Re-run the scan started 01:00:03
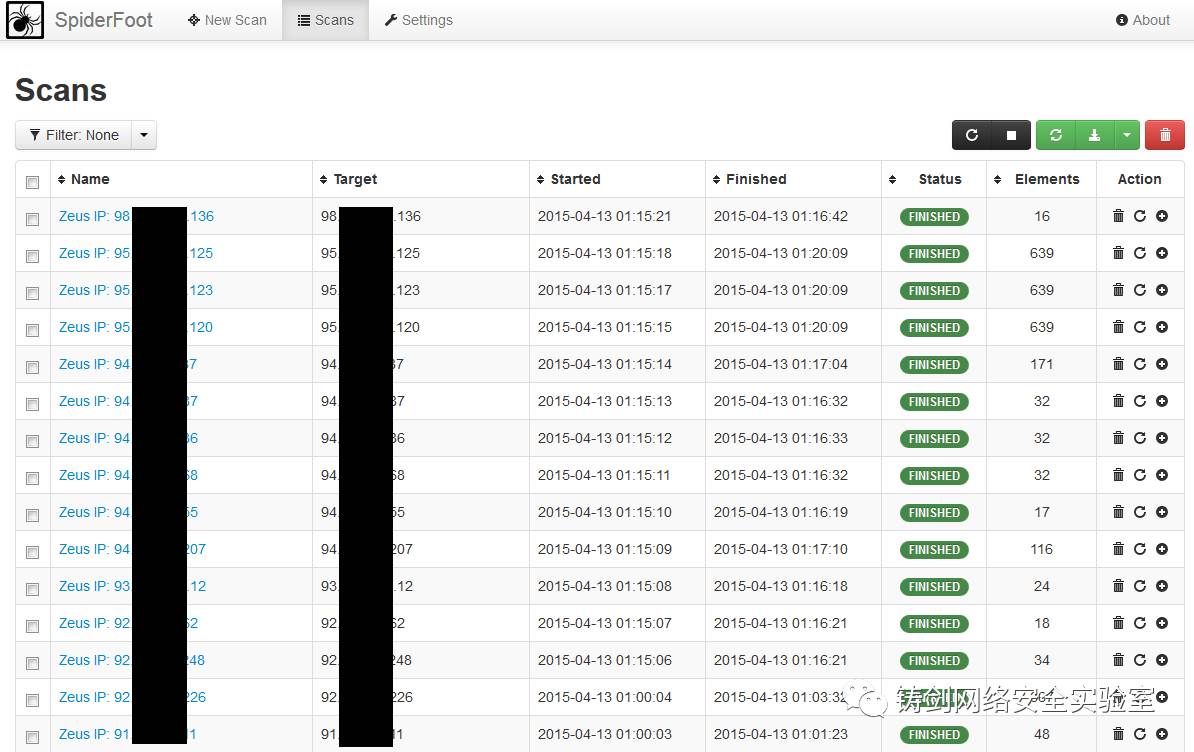This screenshot has height=752, width=1194. click(1140, 734)
